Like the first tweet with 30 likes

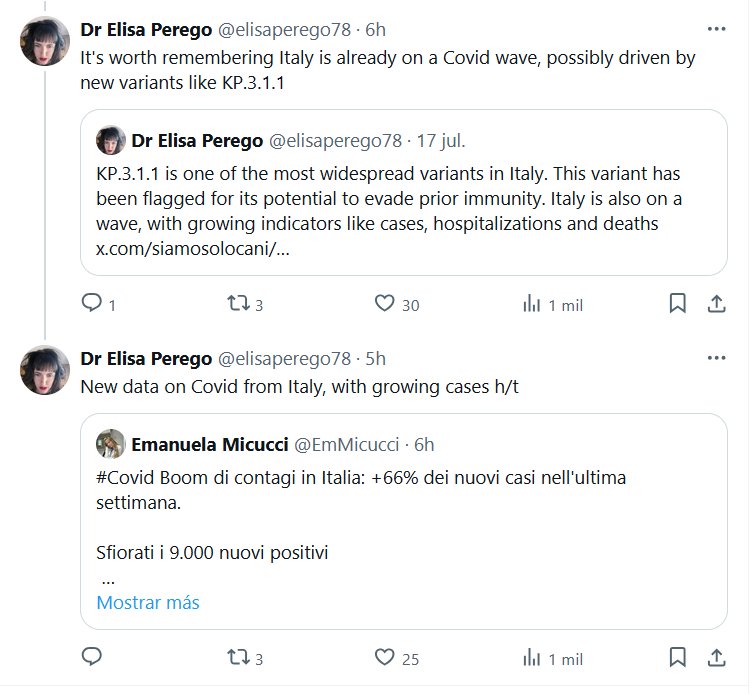386,303
